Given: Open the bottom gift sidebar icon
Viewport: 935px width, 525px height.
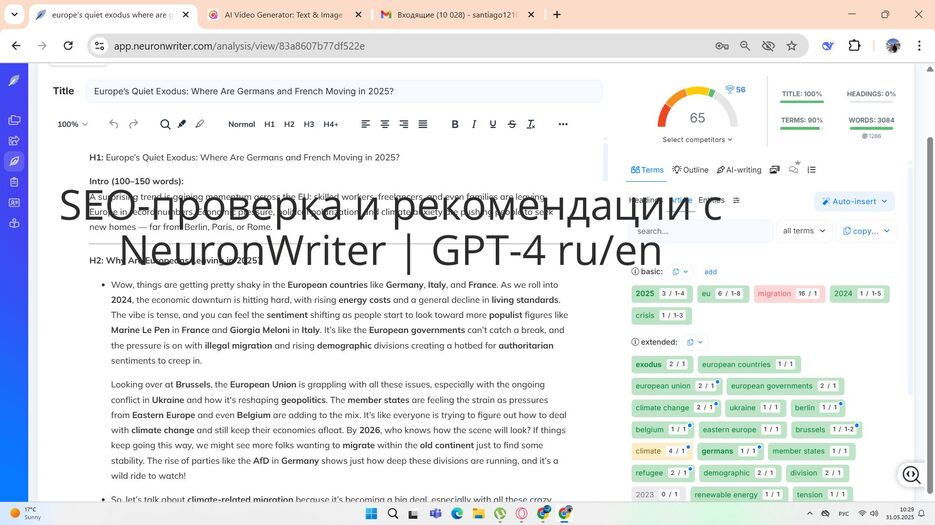Looking at the screenshot, I should tap(14, 223).
